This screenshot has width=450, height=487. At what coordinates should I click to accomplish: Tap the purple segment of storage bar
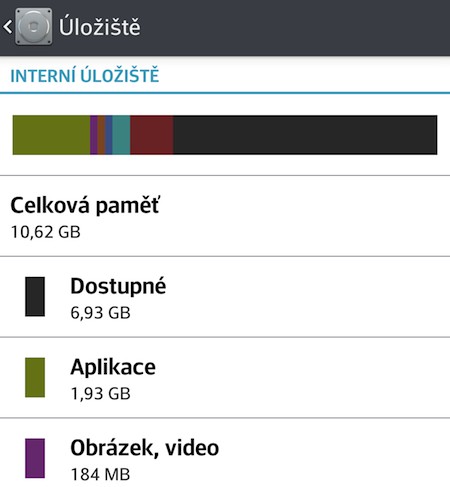[x=94, y=135]
